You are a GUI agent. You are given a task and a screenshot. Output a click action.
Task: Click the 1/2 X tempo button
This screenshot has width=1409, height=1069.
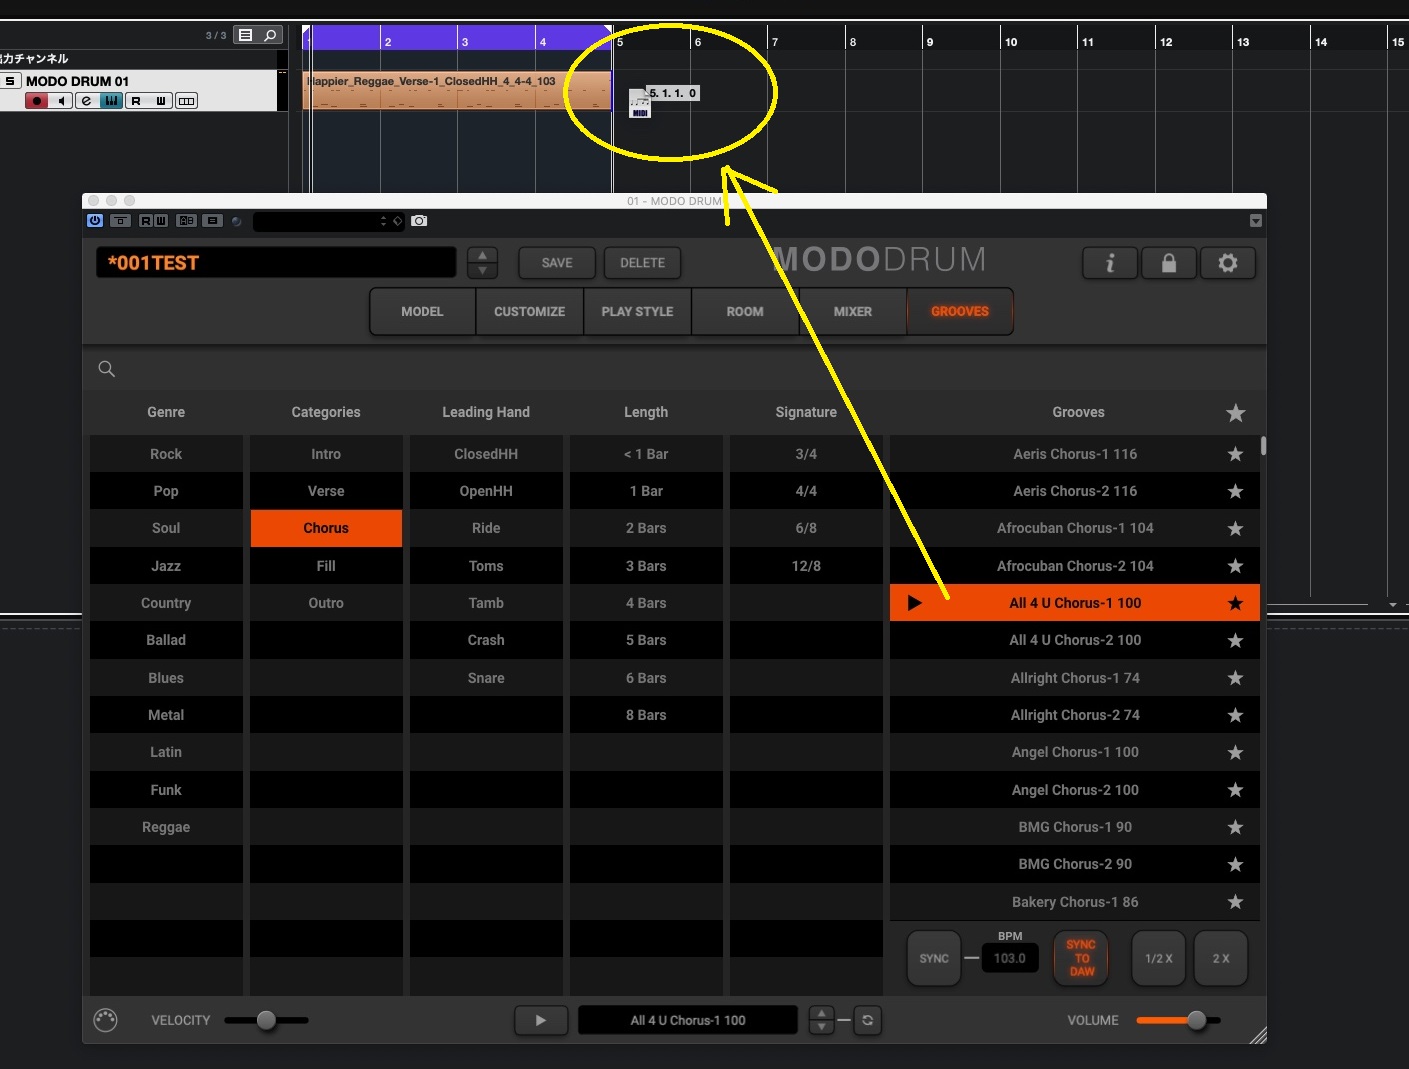(1159, 958)
